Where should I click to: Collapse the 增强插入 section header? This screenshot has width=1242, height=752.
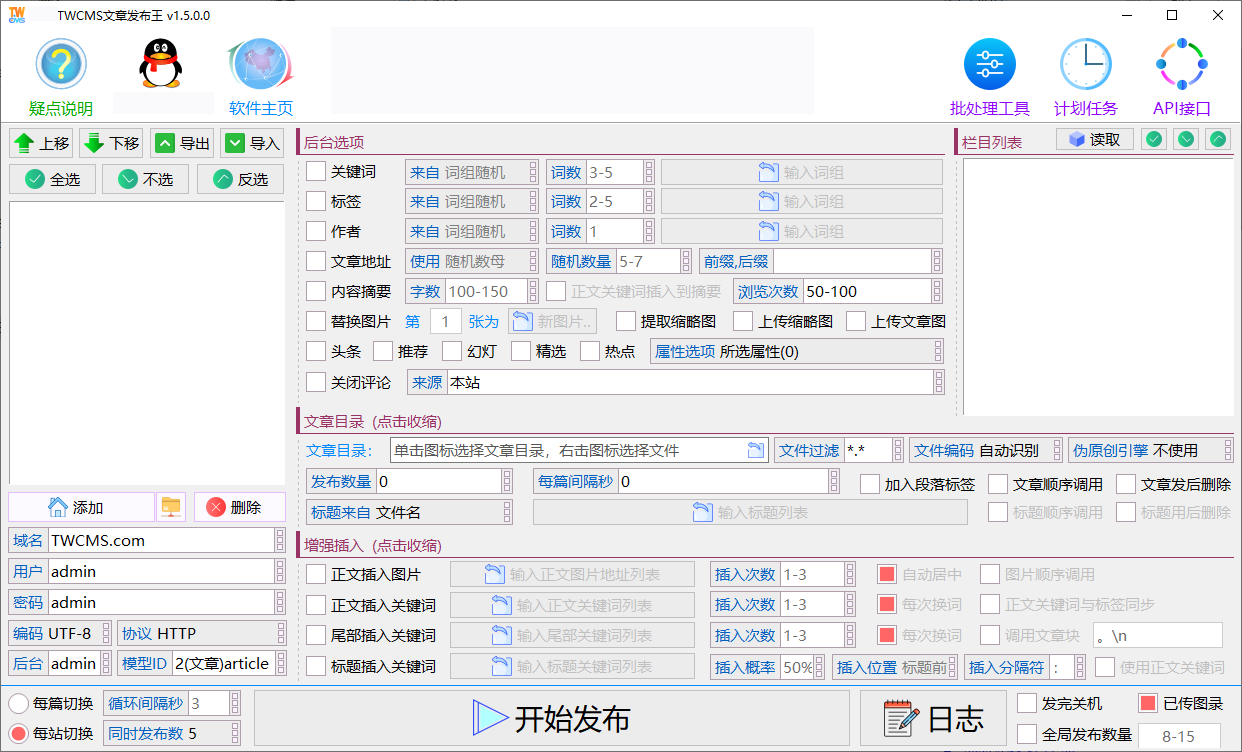tap(373, 546)
